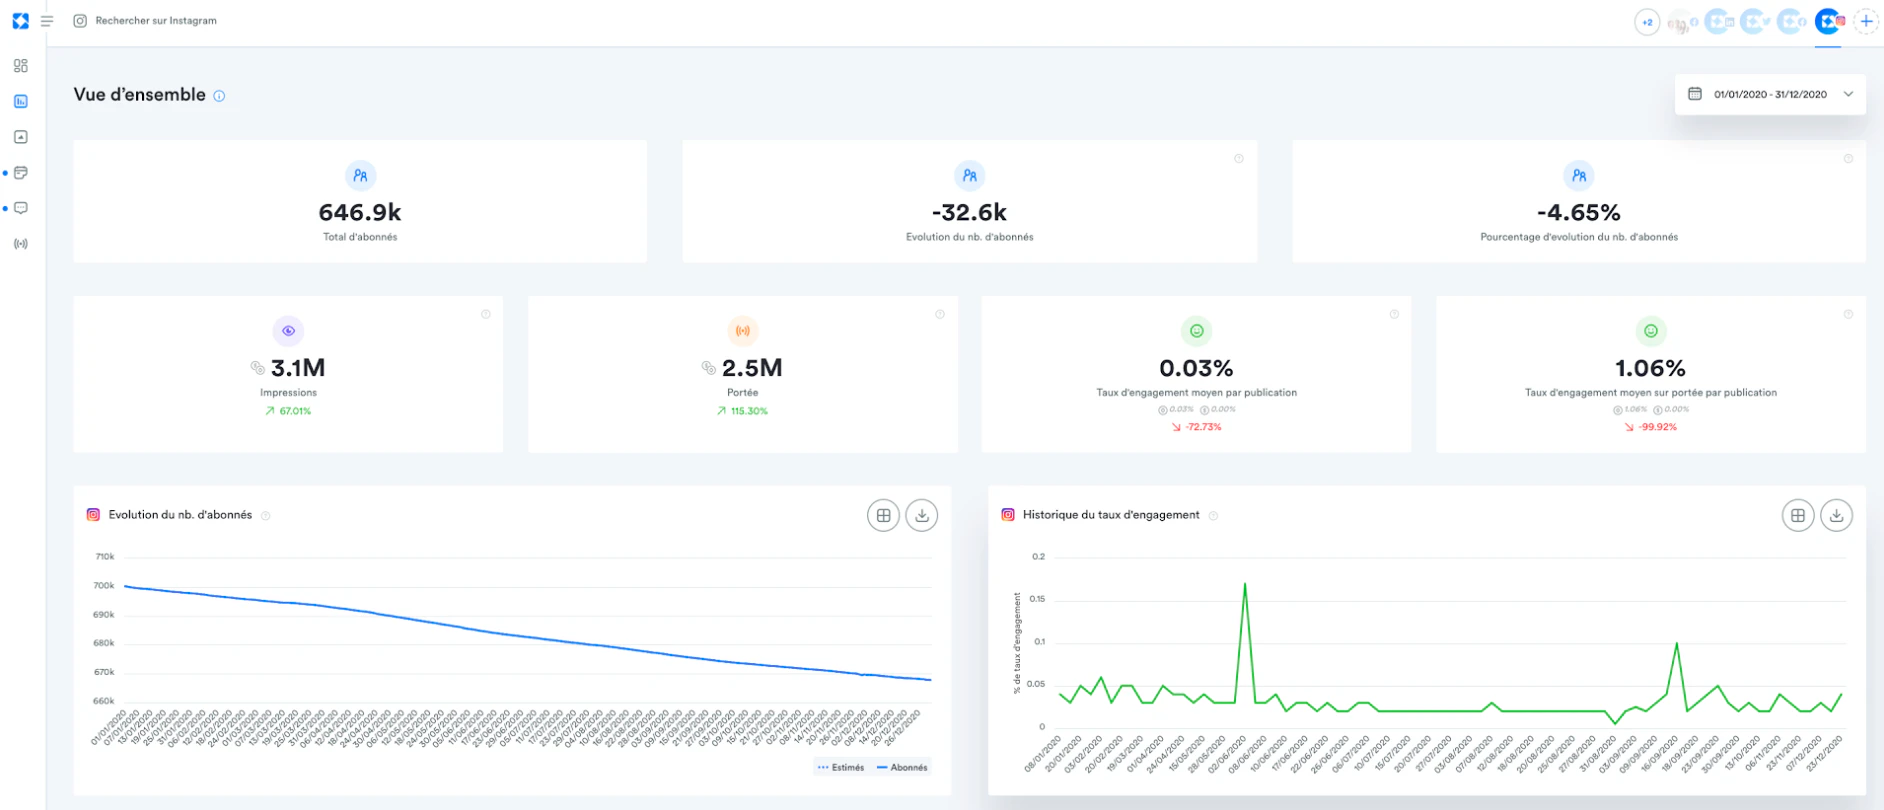Add a new social account with plus button
1884x810 pixels.
click(x=1866, y=21)
